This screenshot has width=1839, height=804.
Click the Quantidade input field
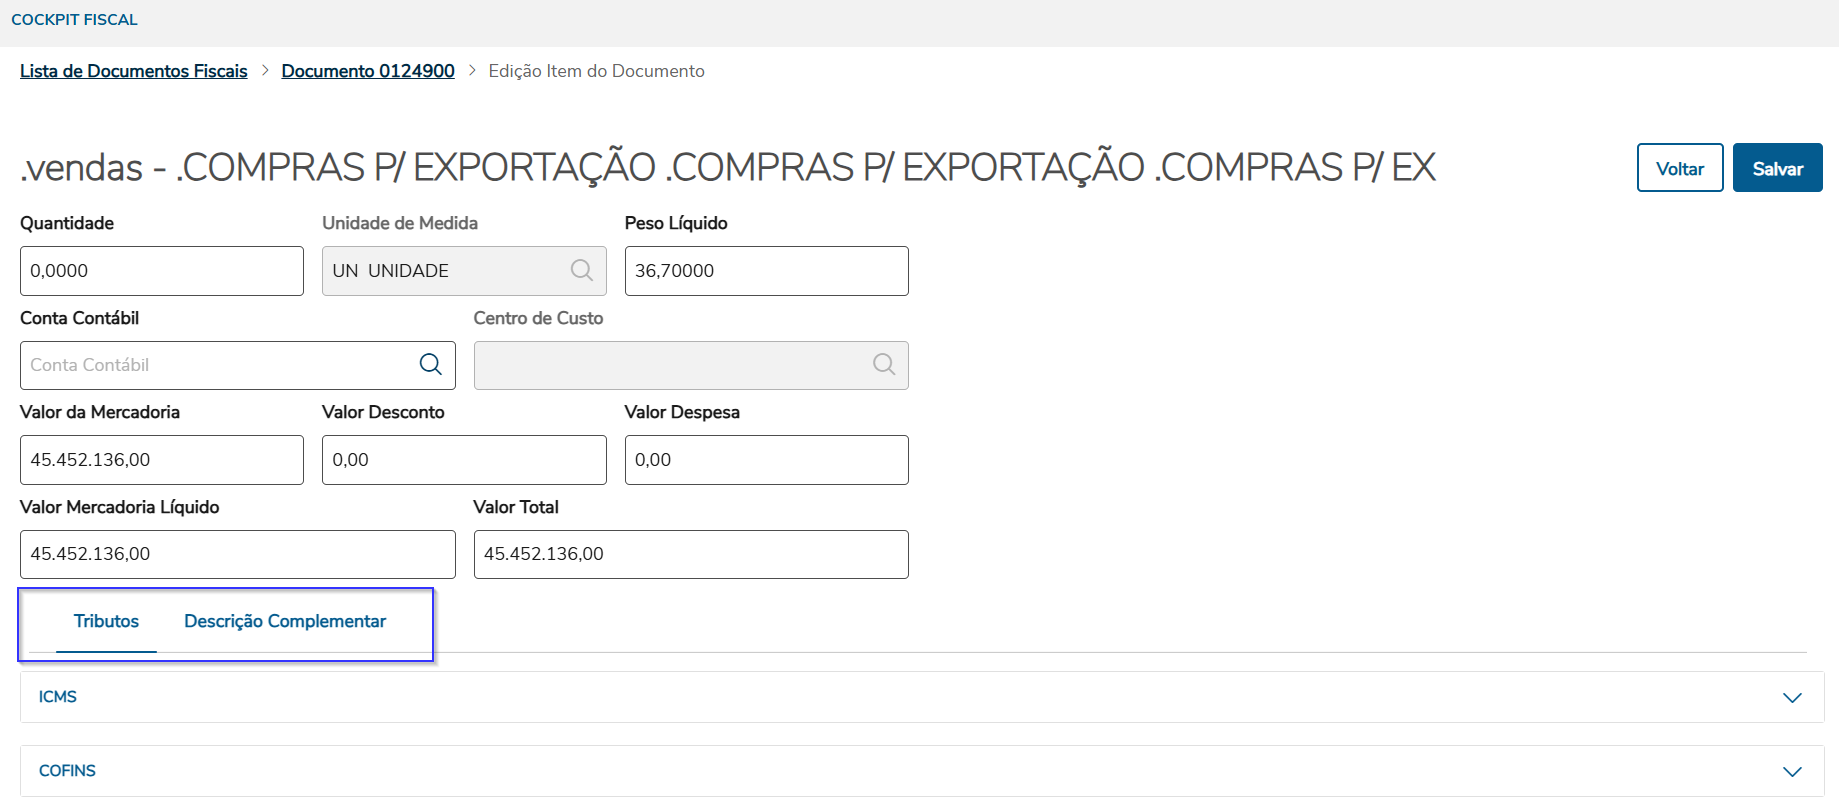(x=161, y=271)
